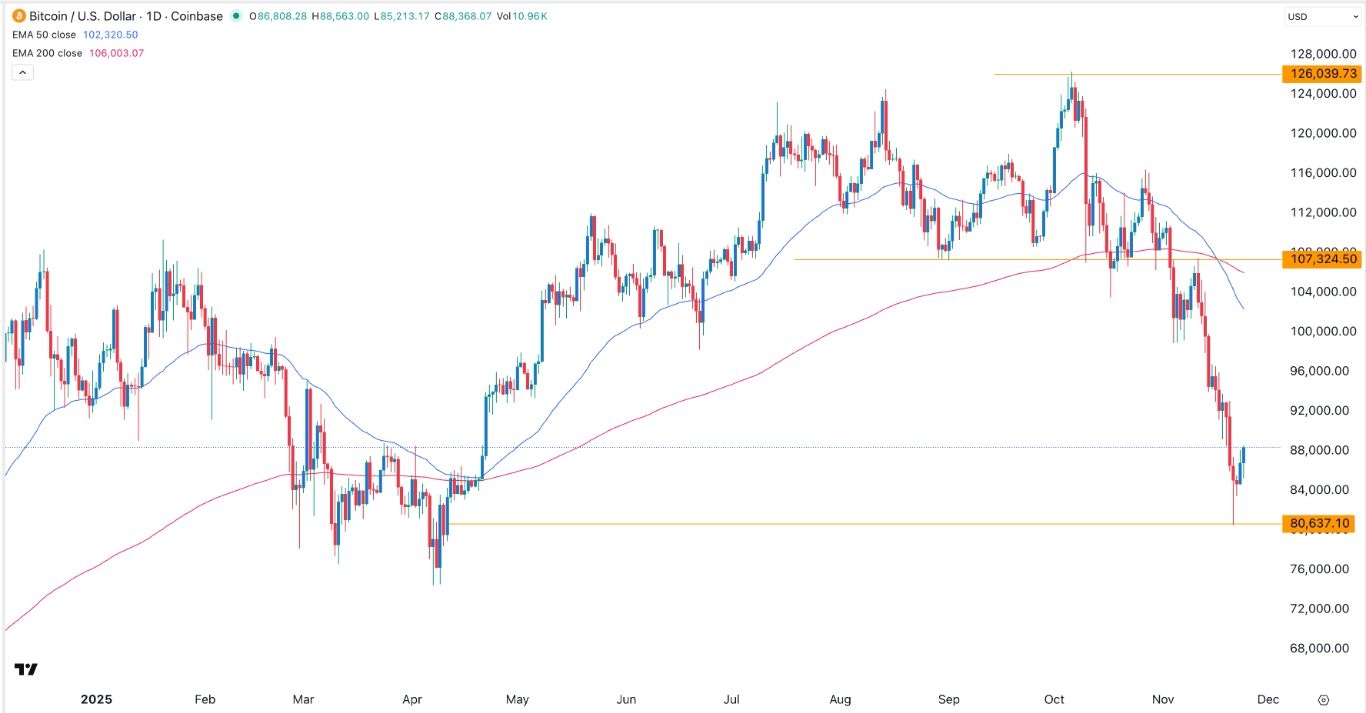This screenshot has width=1366, height=713.
Task: Select the 1D timeframe label
Action: (152, 16)
